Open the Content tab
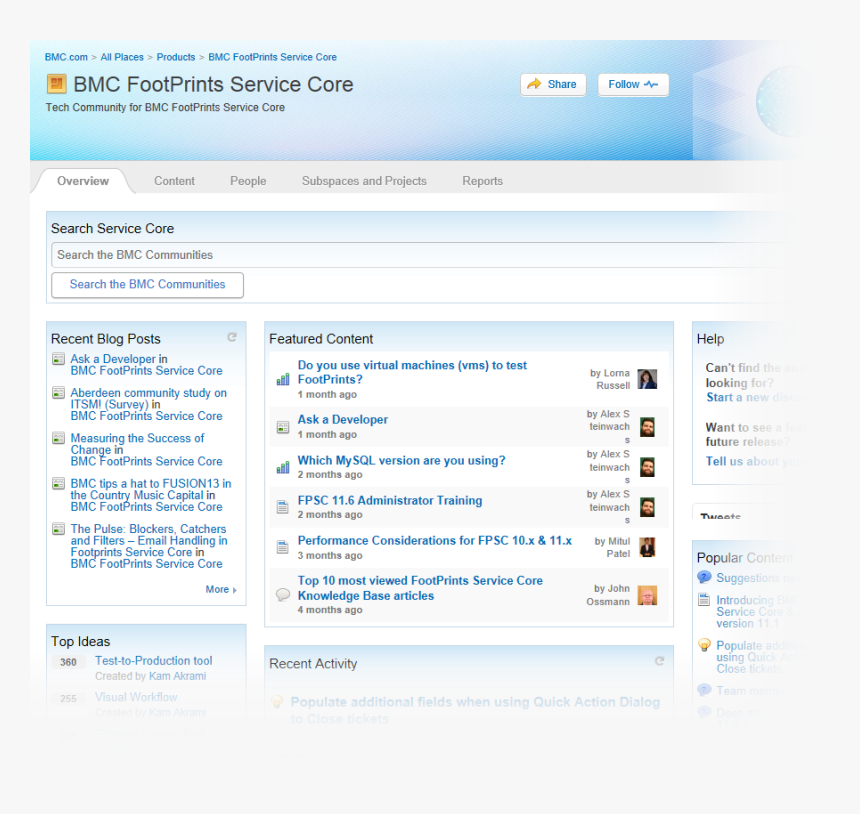 click(174, 181)
